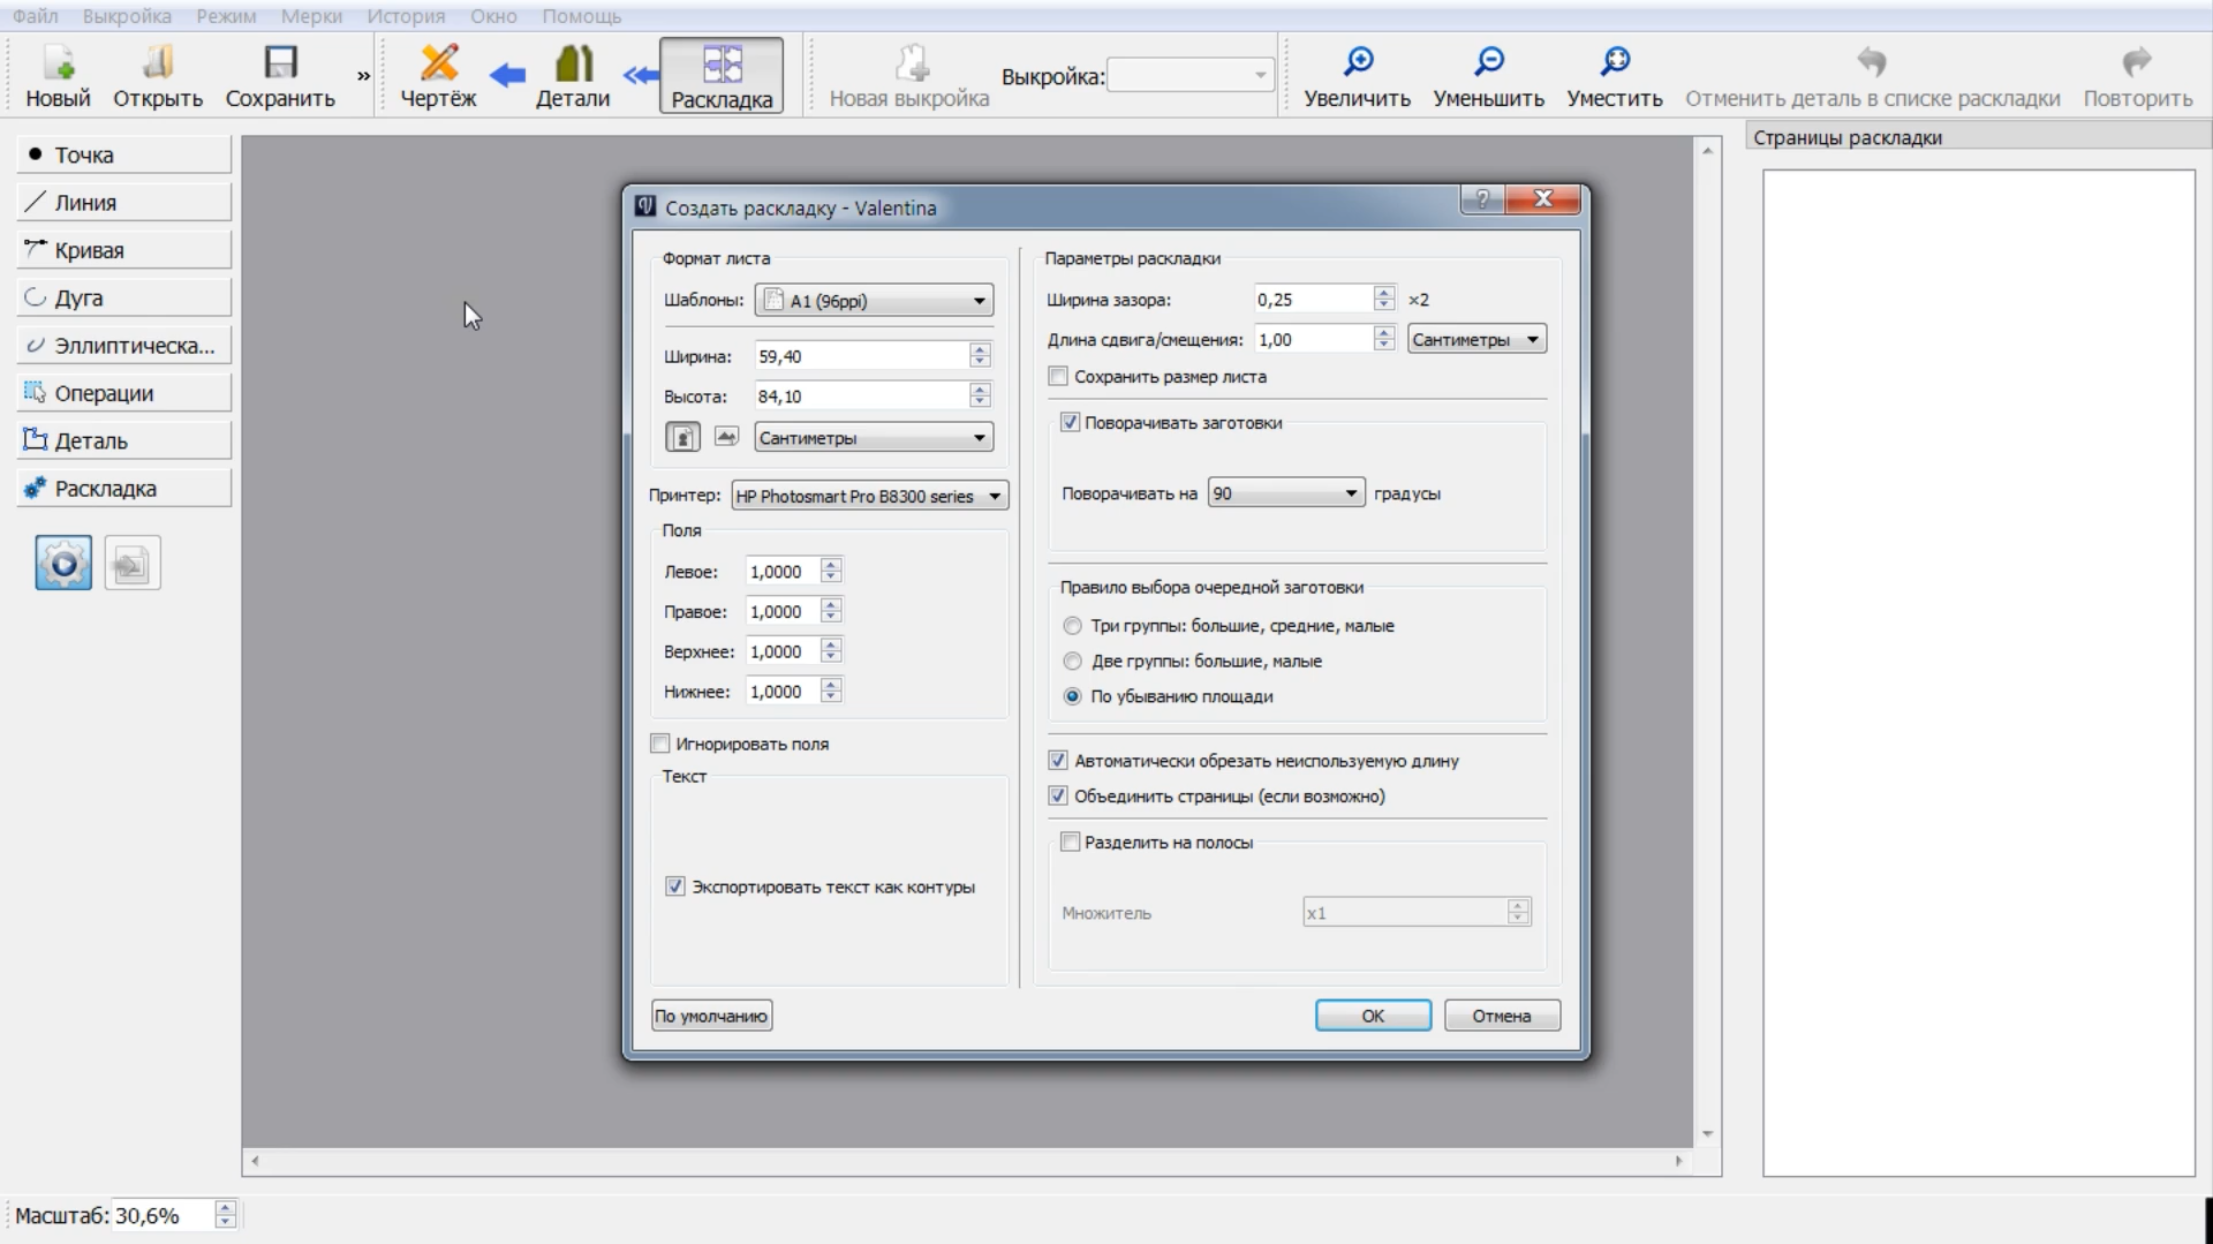Open the Точка tool group
The height and width of the screenshot is (1244, 2213).
(124, 155)
